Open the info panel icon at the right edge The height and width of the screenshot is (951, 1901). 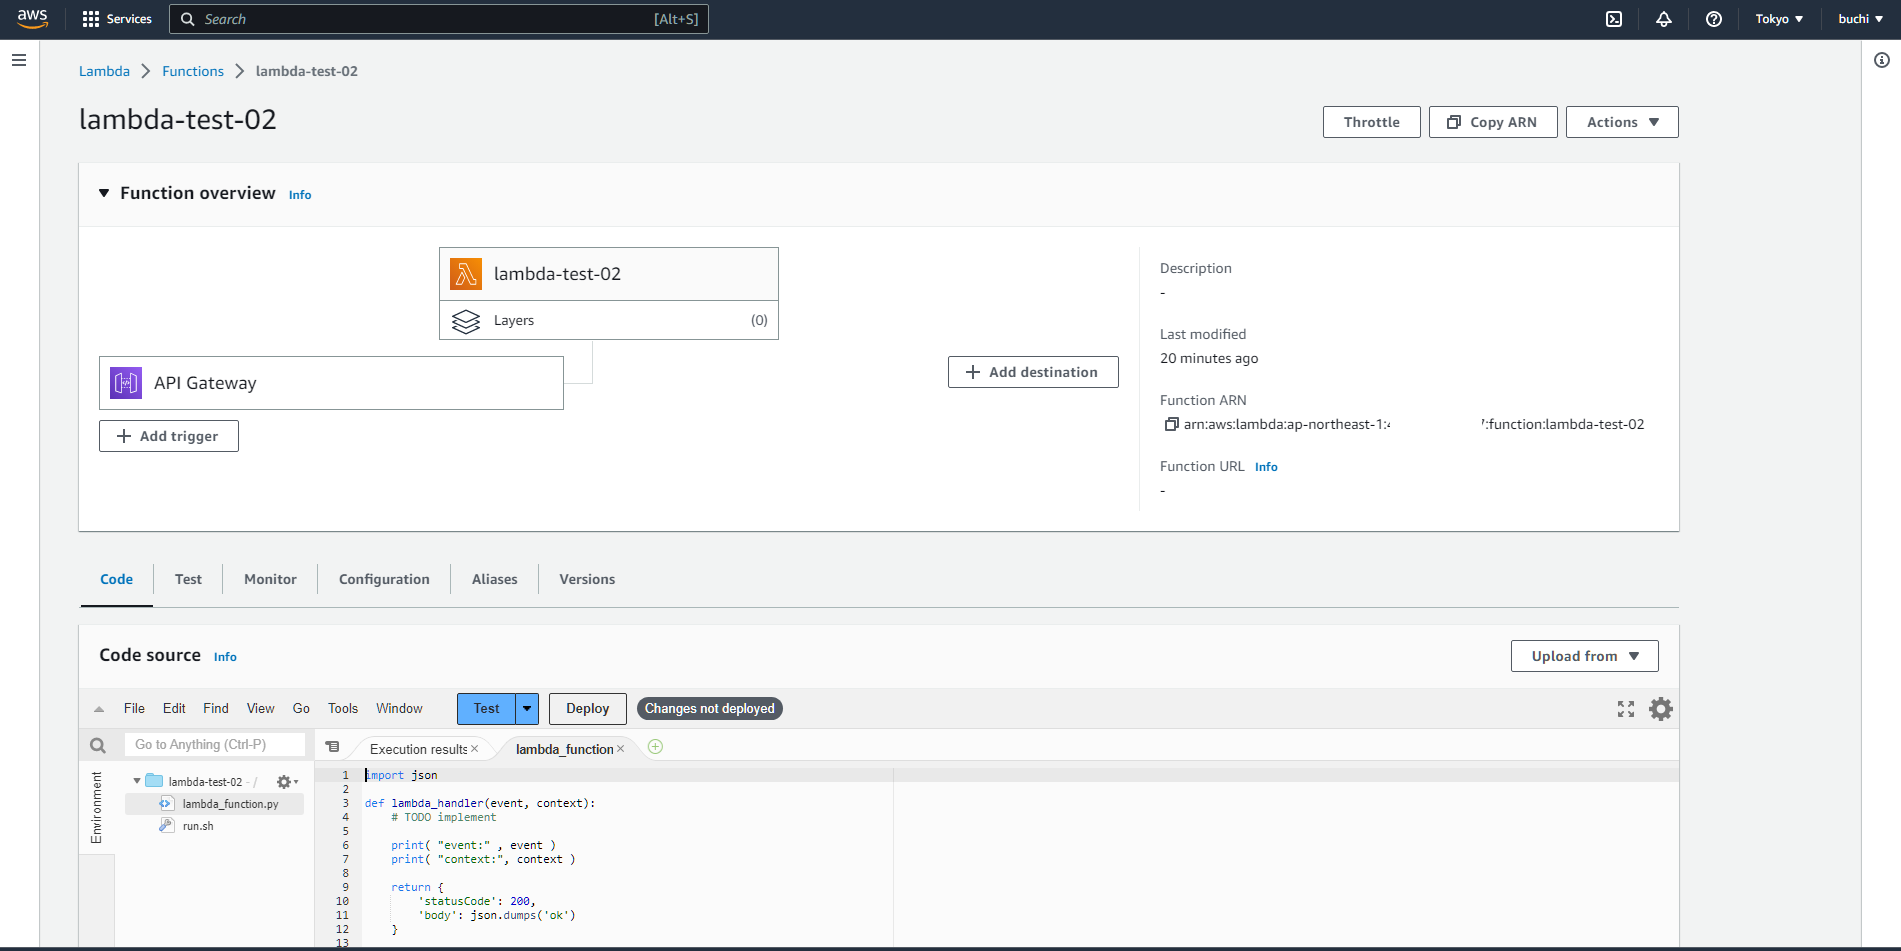1882,60
